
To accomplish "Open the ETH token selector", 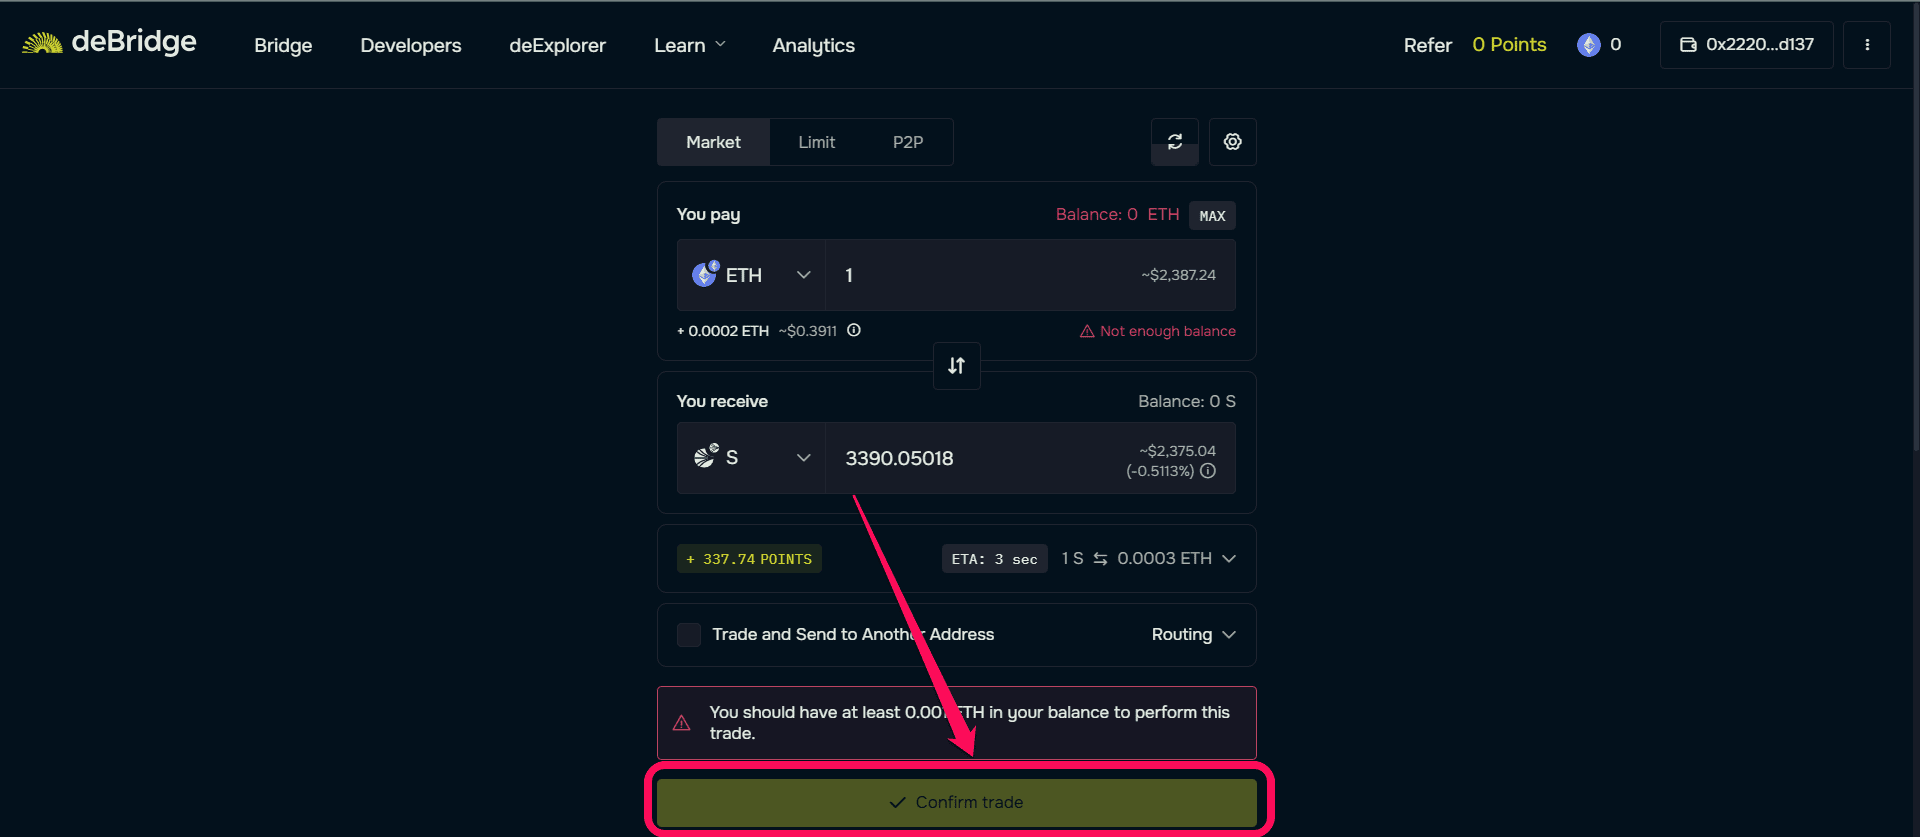I will click(x=751, y=275).
